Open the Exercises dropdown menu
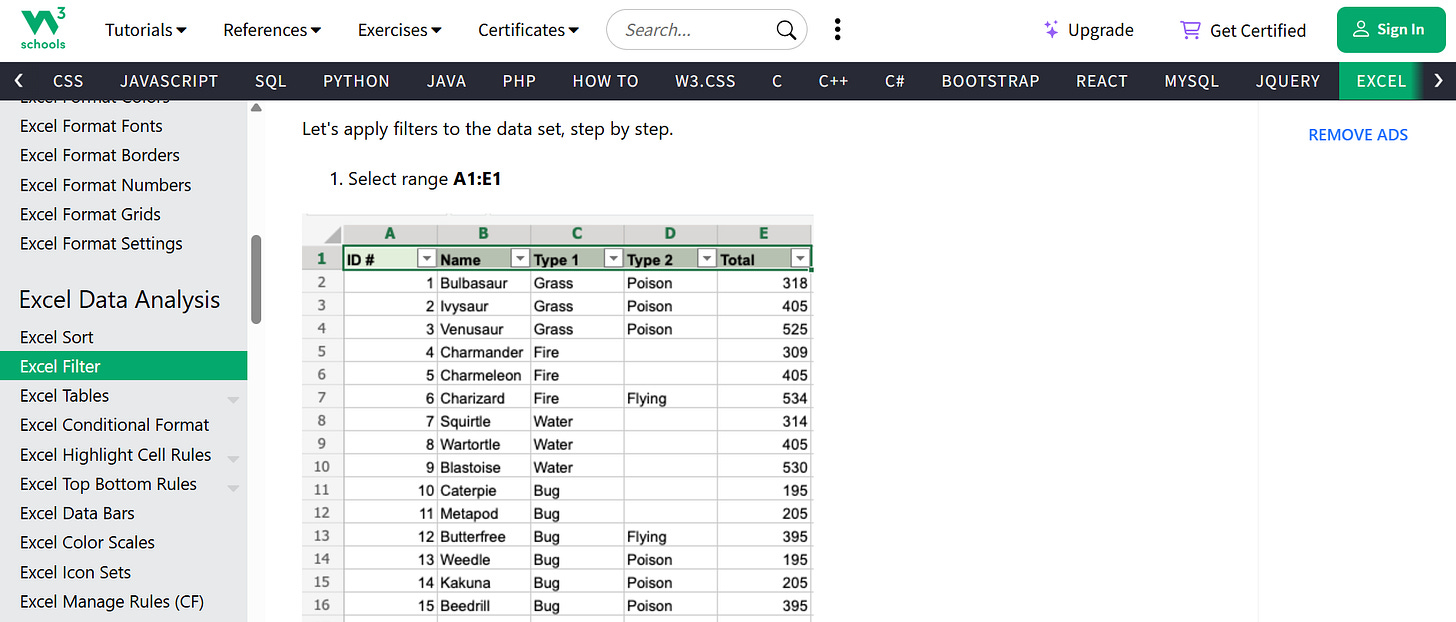The image size is (1456, 622). click(x=400, y=30)
